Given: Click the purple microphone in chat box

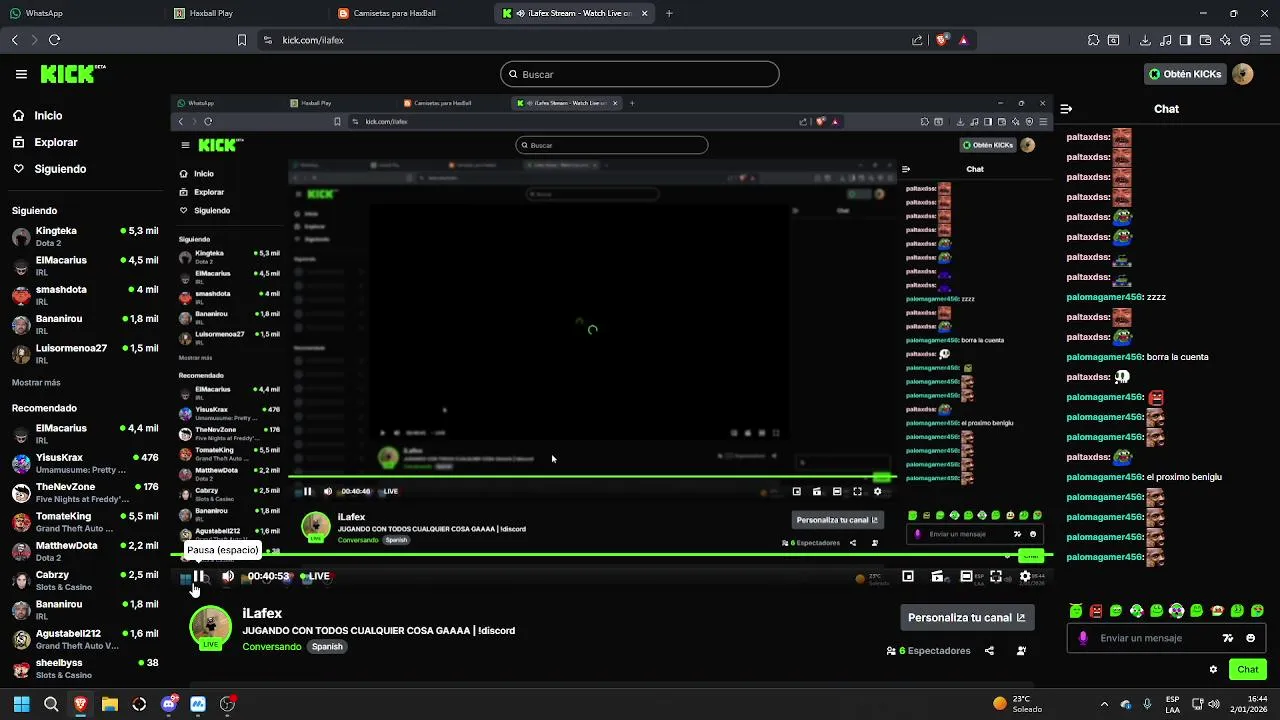Looking at the screenshot, I should tap(1083, 638).
